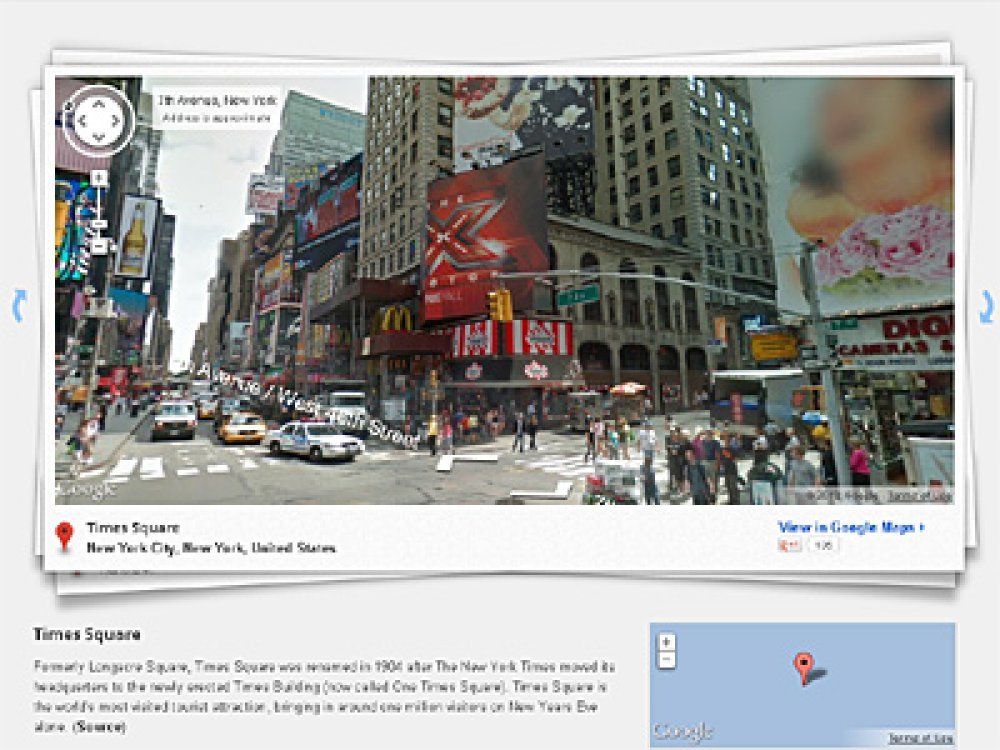Pan left using the compass left arrow

pyautogui.click(x=80, y=122)
